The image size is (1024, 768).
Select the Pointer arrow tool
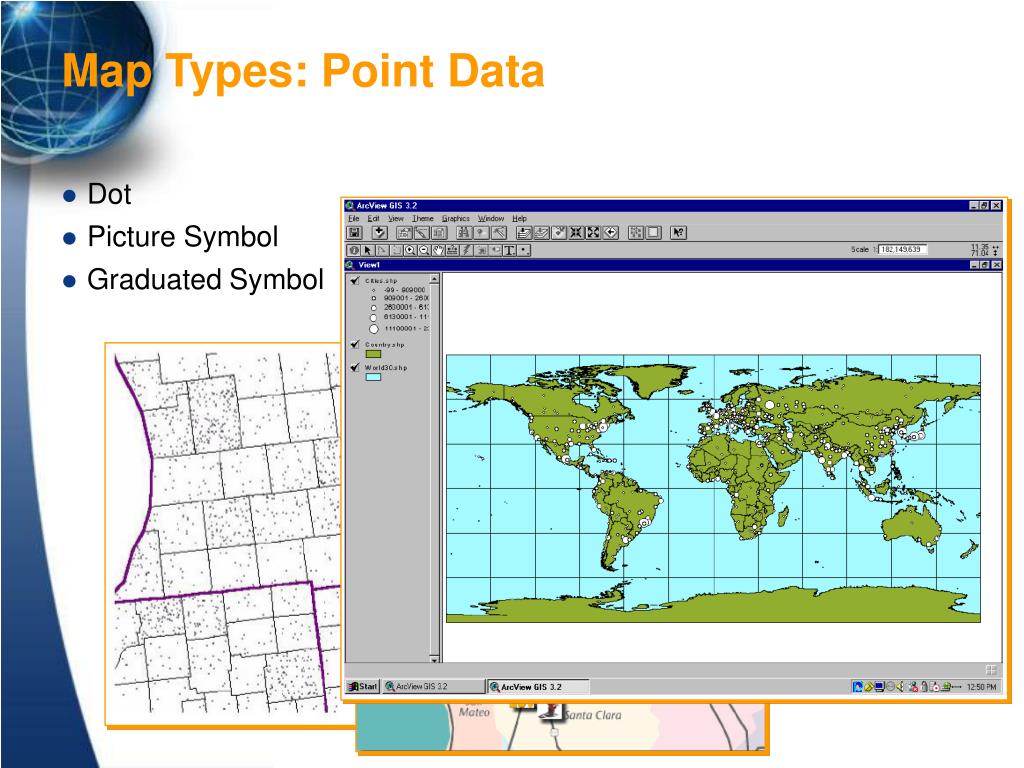tap(368, 250)
